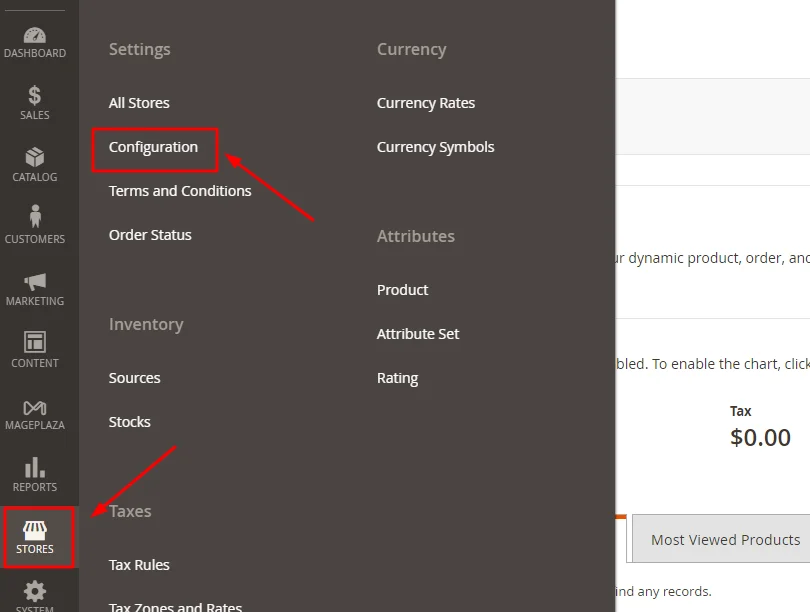
Task: Click the Content layout icon
Action: [x=35, y=343]
